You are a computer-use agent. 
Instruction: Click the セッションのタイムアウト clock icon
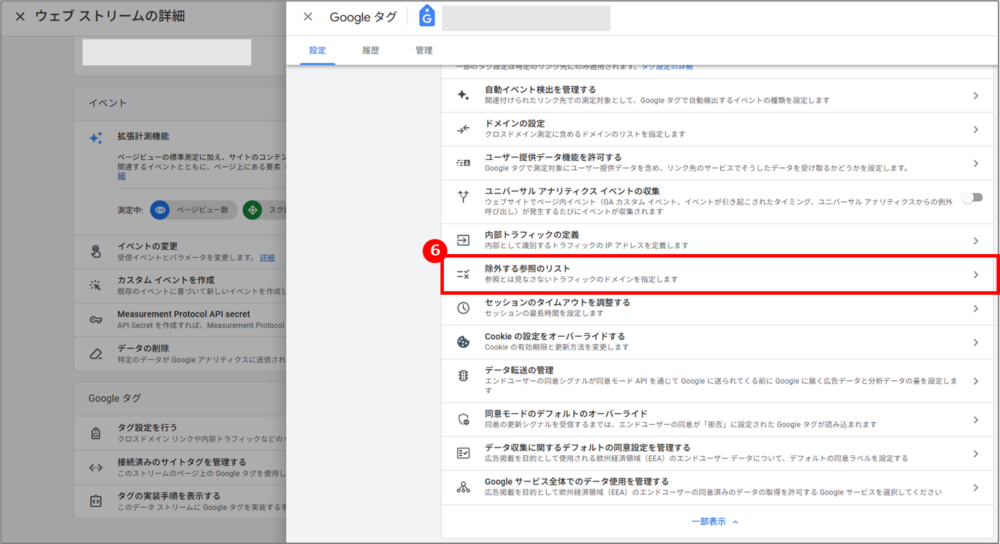click(463, 308)
